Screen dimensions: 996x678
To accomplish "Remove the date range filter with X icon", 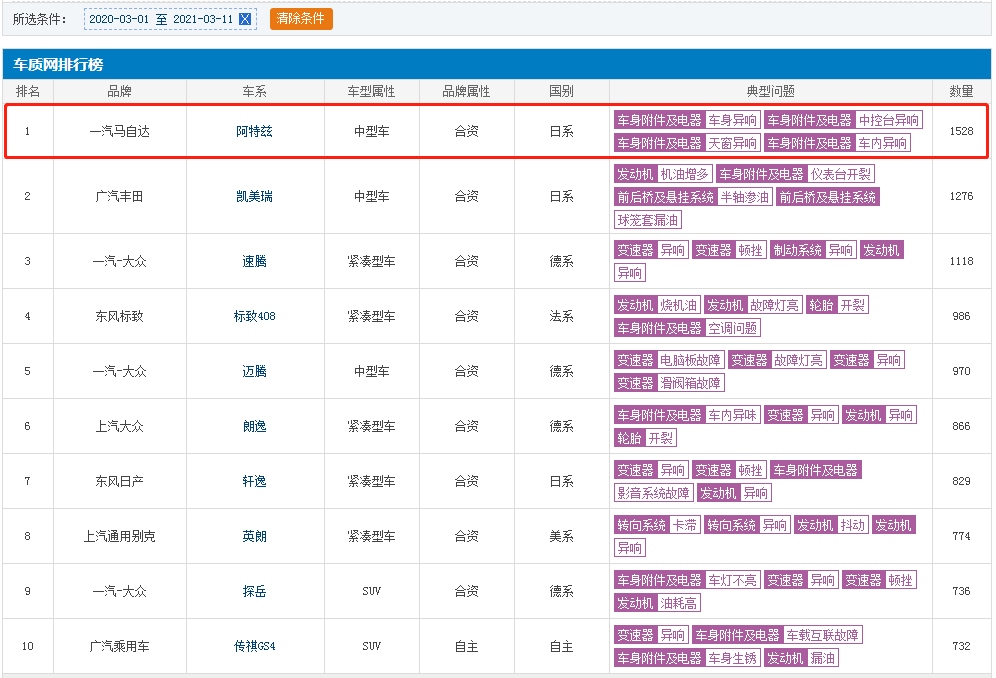I will (x=245, y=19).
